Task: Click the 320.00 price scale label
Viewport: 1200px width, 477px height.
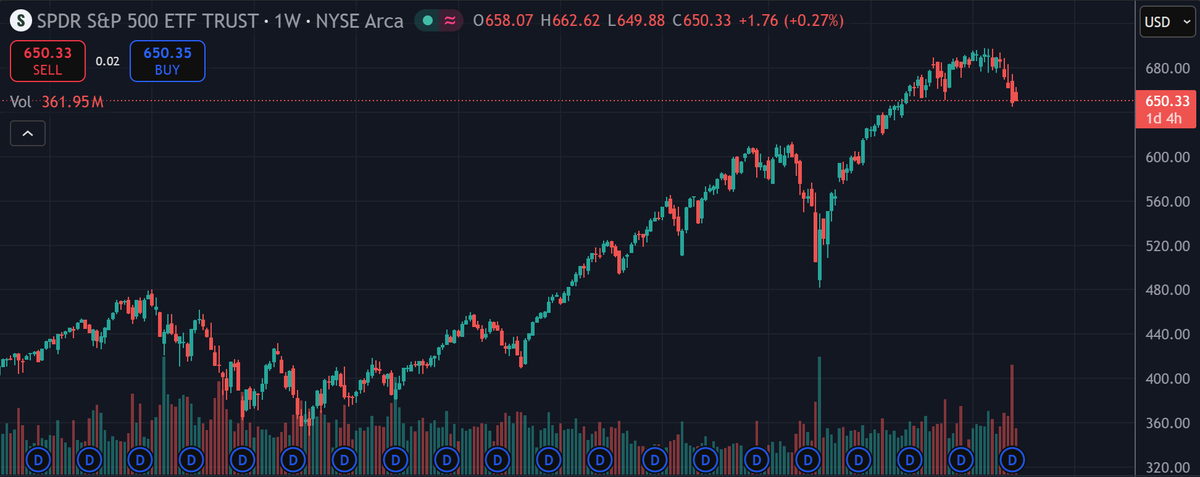Action: tap(1166, 467)
